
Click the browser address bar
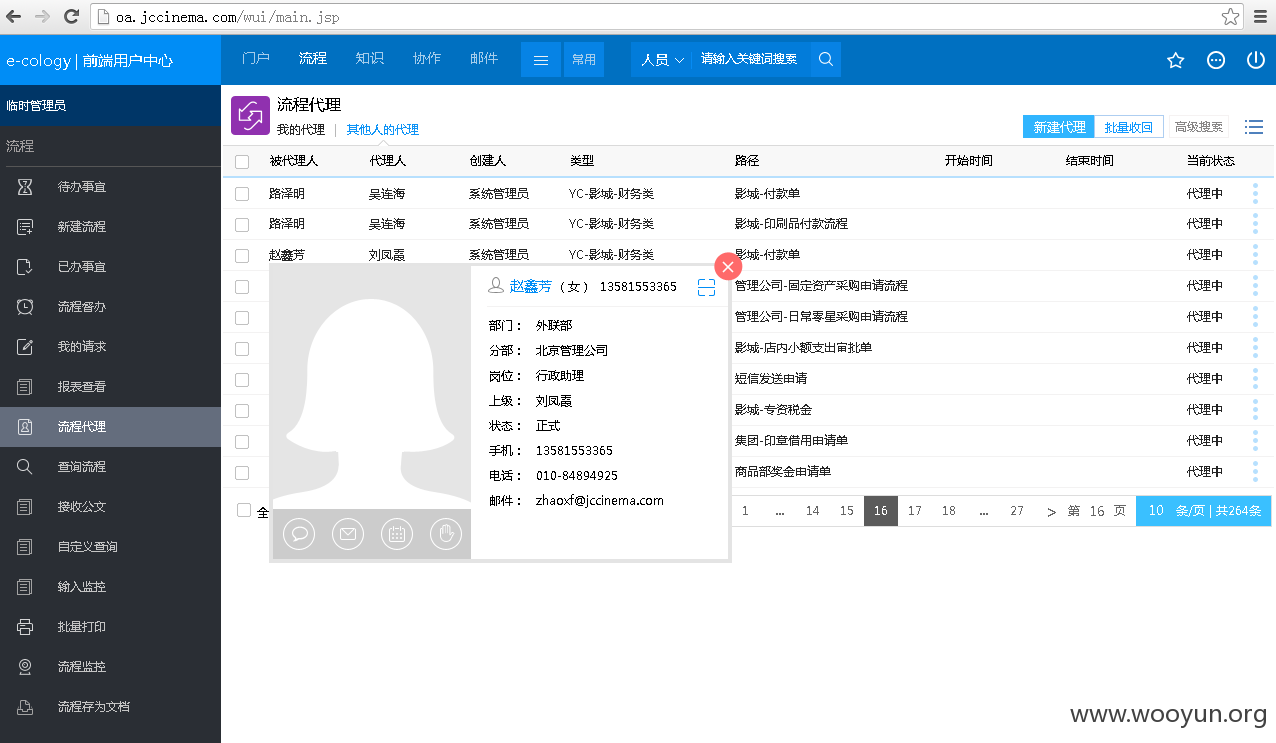666,16
